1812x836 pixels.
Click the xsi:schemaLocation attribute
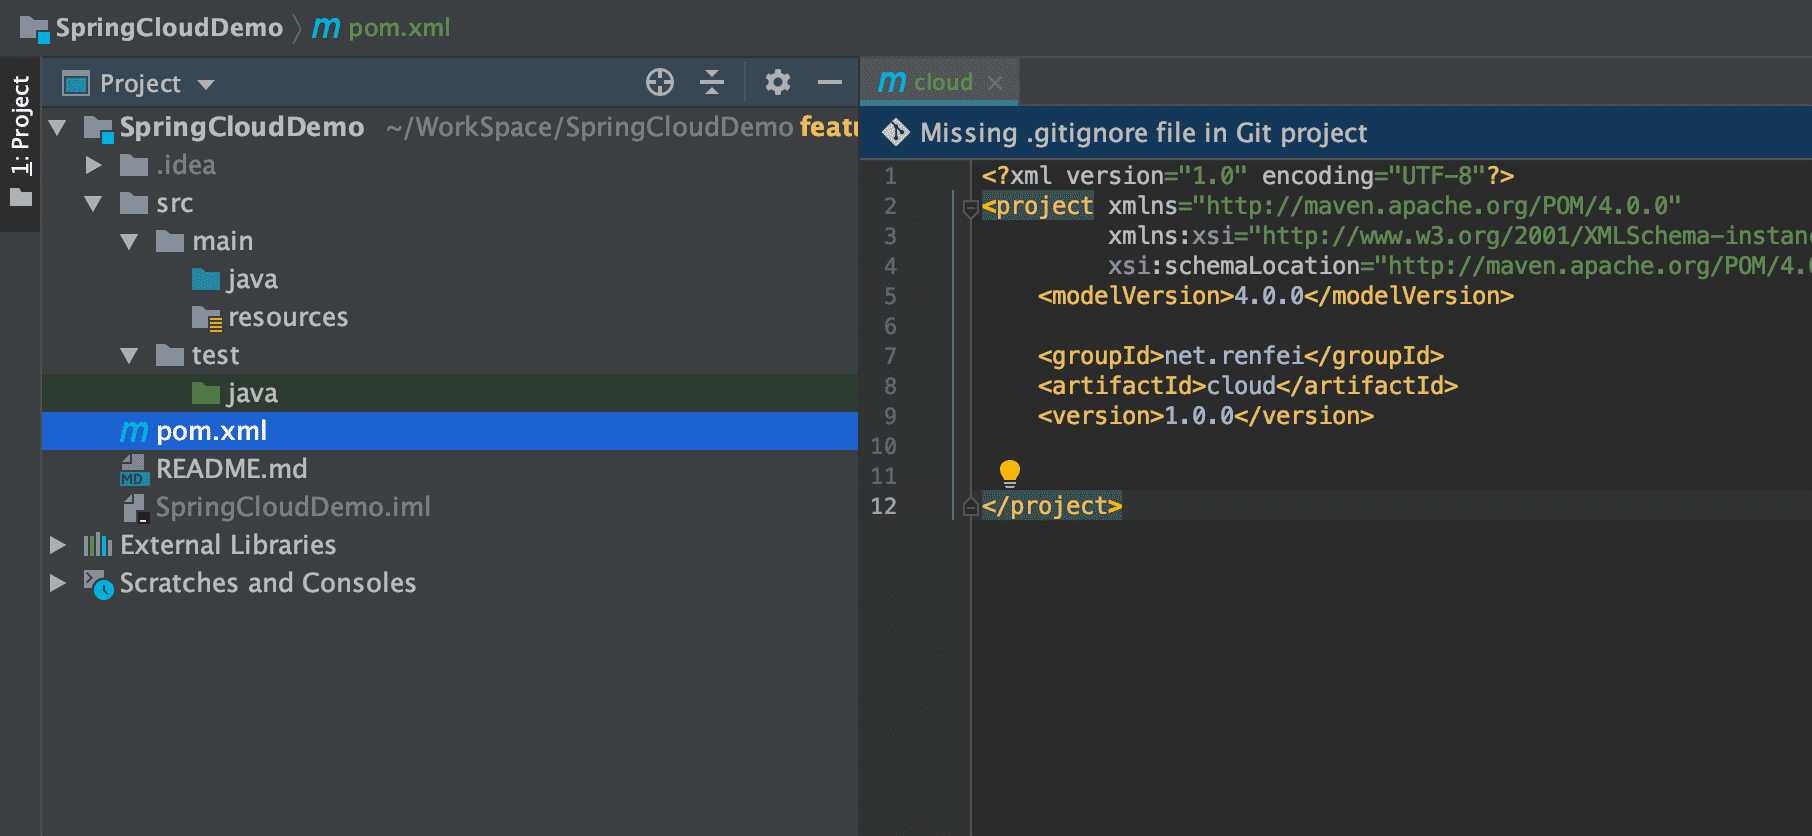point(1234,266)
